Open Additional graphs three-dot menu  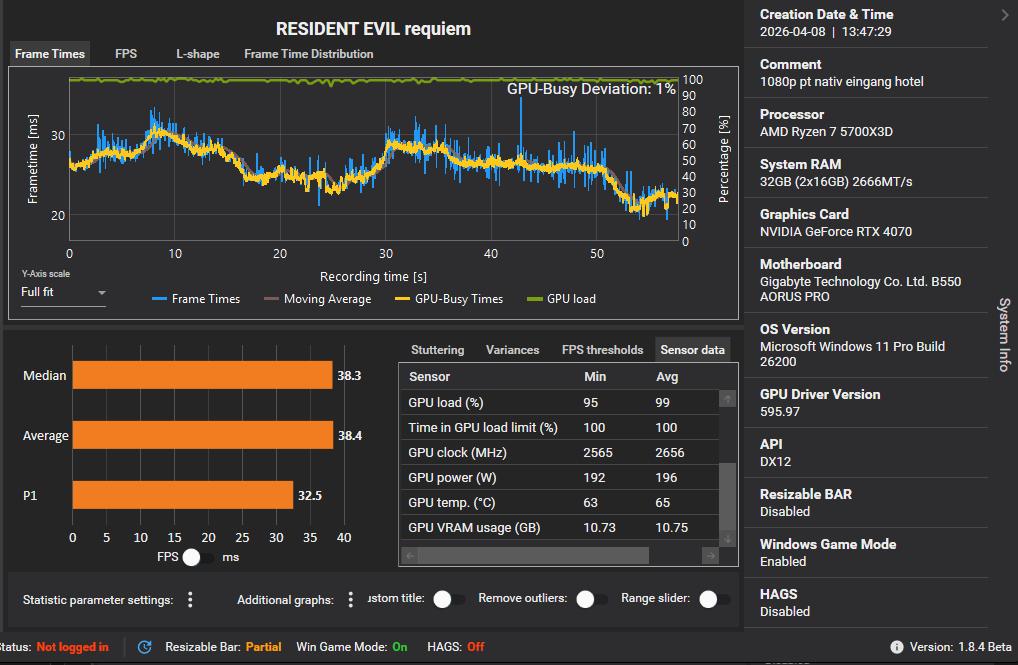351,599
